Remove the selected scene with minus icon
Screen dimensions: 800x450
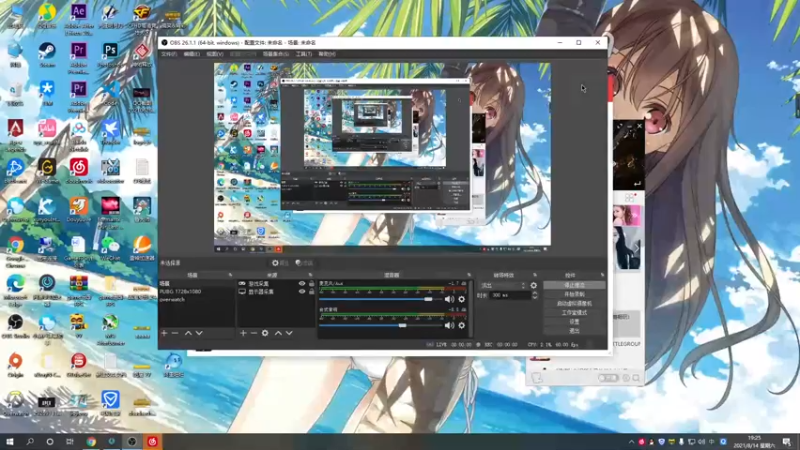(175, 333)
